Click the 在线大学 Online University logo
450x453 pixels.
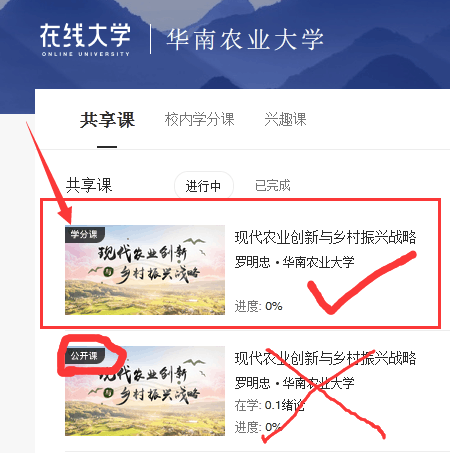tap(85, 39)
